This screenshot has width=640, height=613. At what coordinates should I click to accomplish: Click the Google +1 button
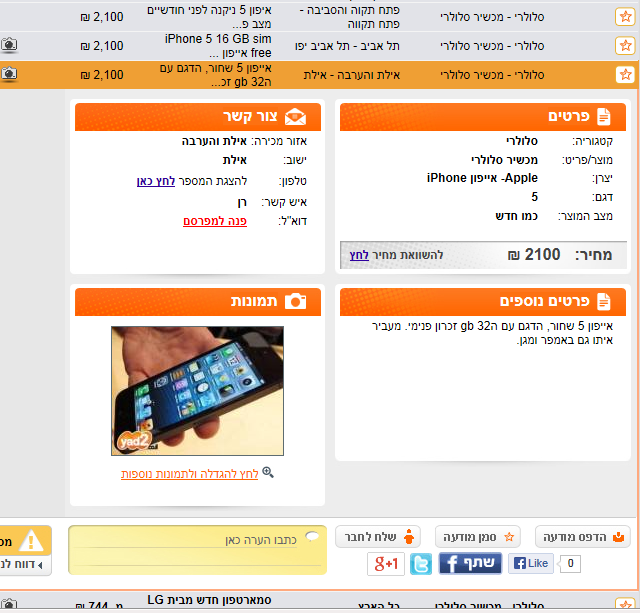click(x=386, y=564)
